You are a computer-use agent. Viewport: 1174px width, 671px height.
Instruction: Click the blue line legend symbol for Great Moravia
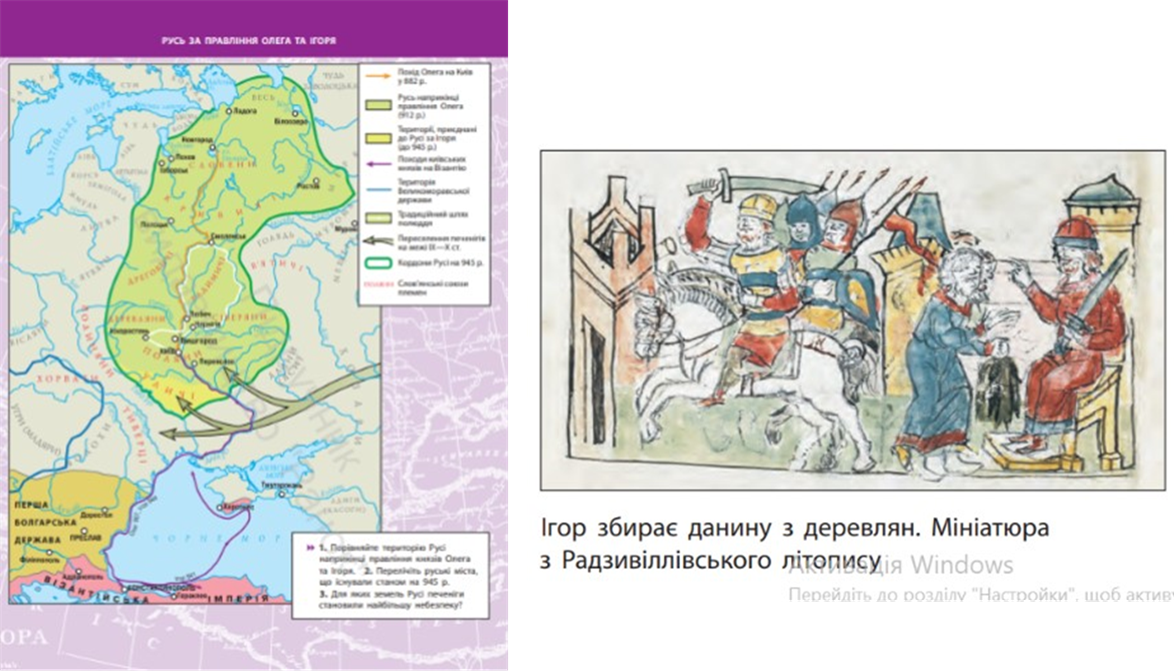pyautogui.click(x=378, y=190)
